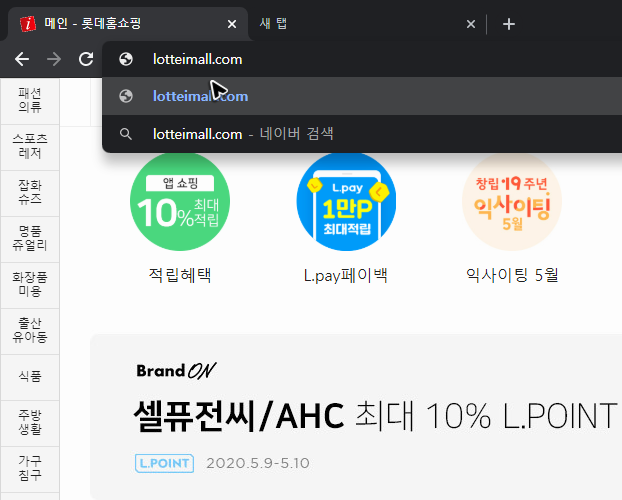The width and height of the screenshot is (622, 500).
Task: Close the 새 탭 tab
Action: pyautogui.click(x=471, y=24)
